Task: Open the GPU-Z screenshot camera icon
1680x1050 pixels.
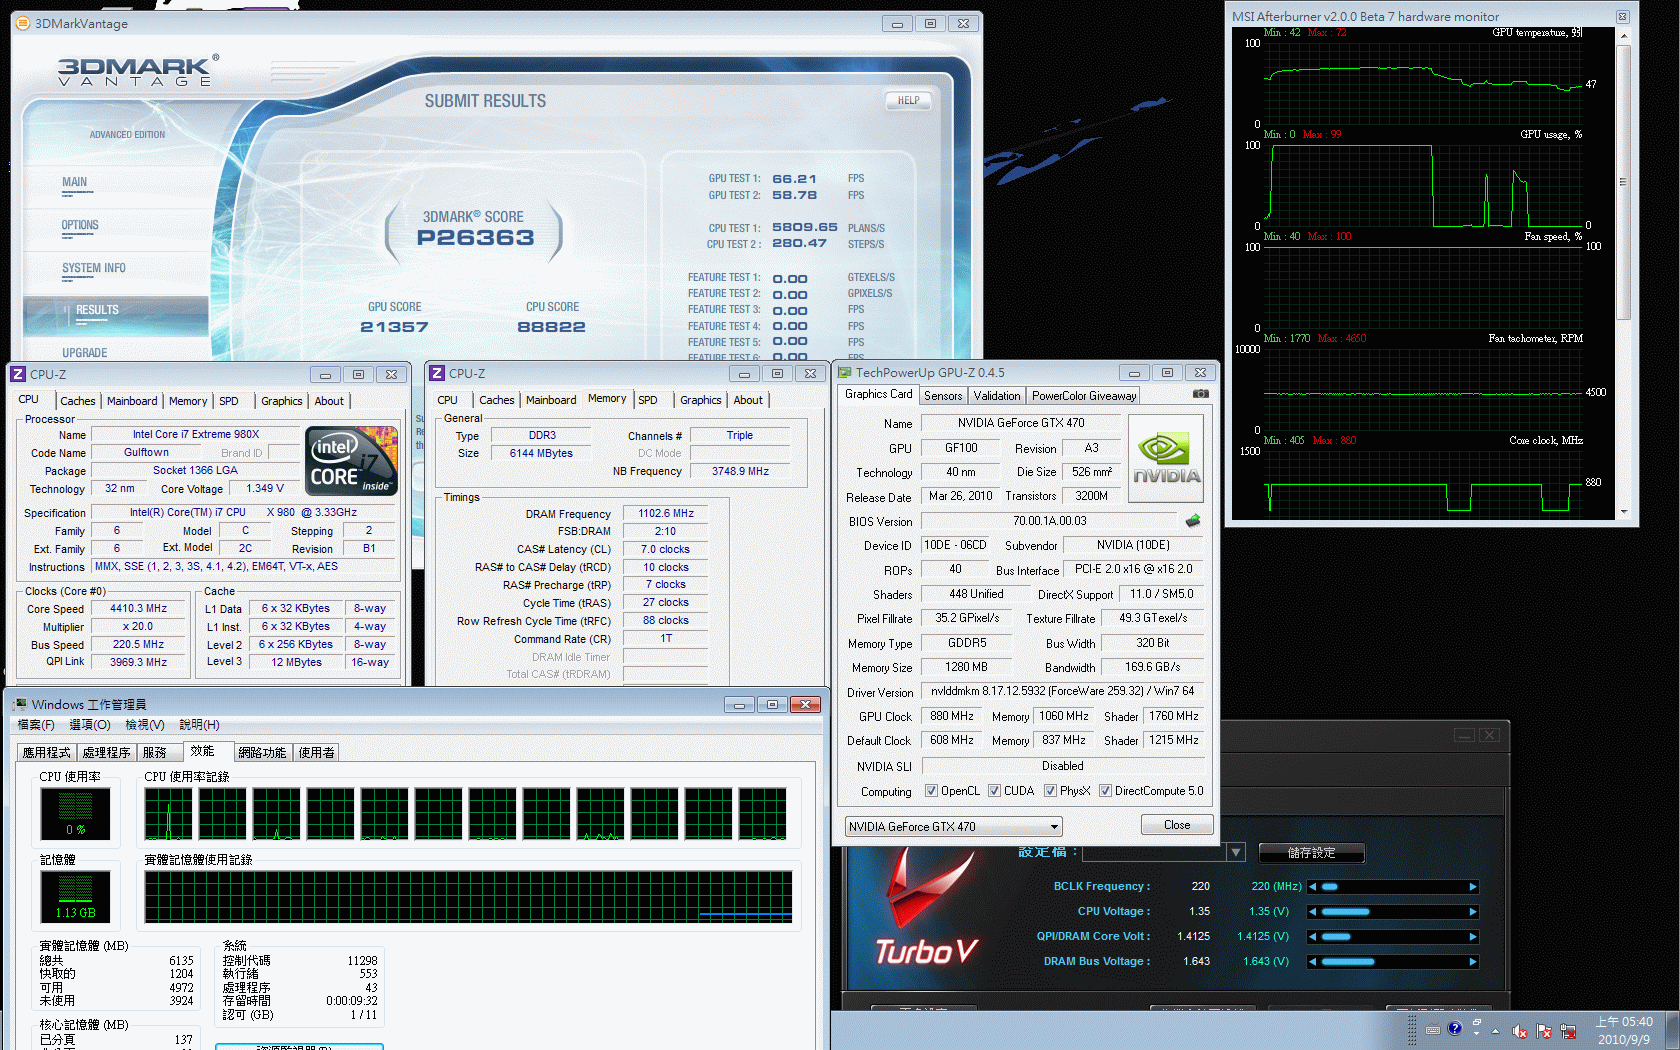Action: coord(1201,394)
